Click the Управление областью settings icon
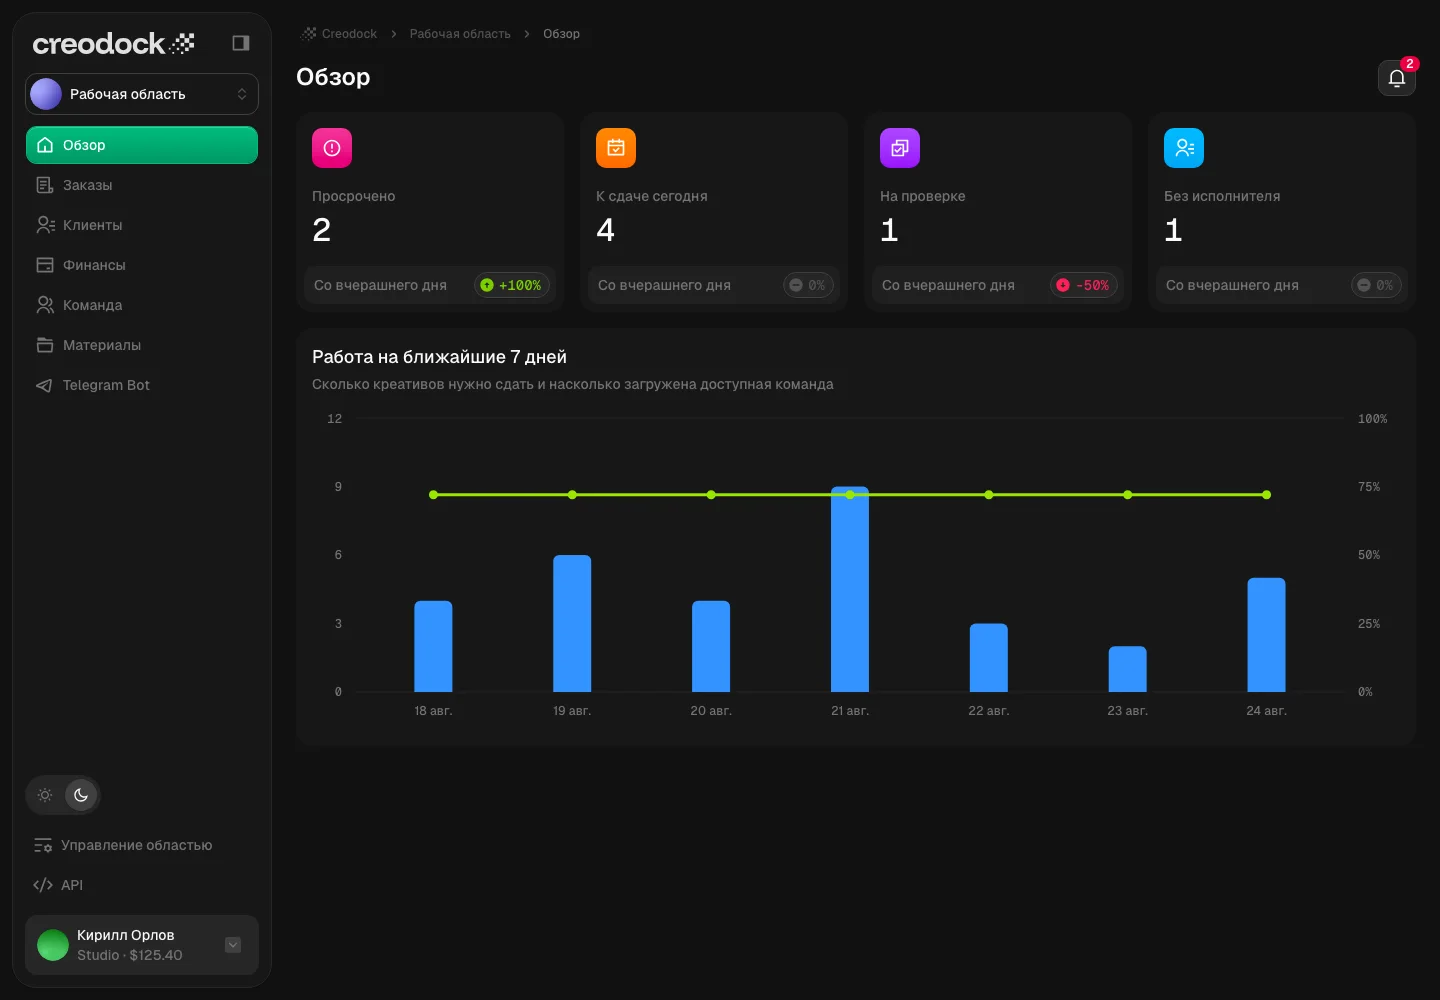 pos(43,845)
